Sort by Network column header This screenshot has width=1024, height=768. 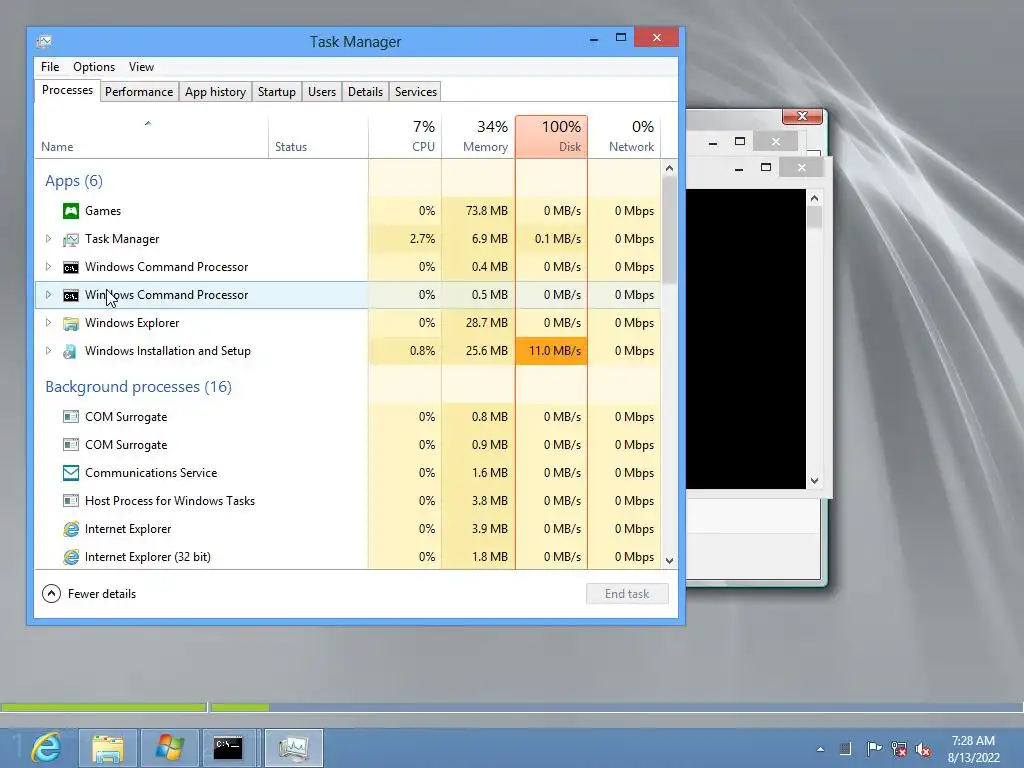624,137
